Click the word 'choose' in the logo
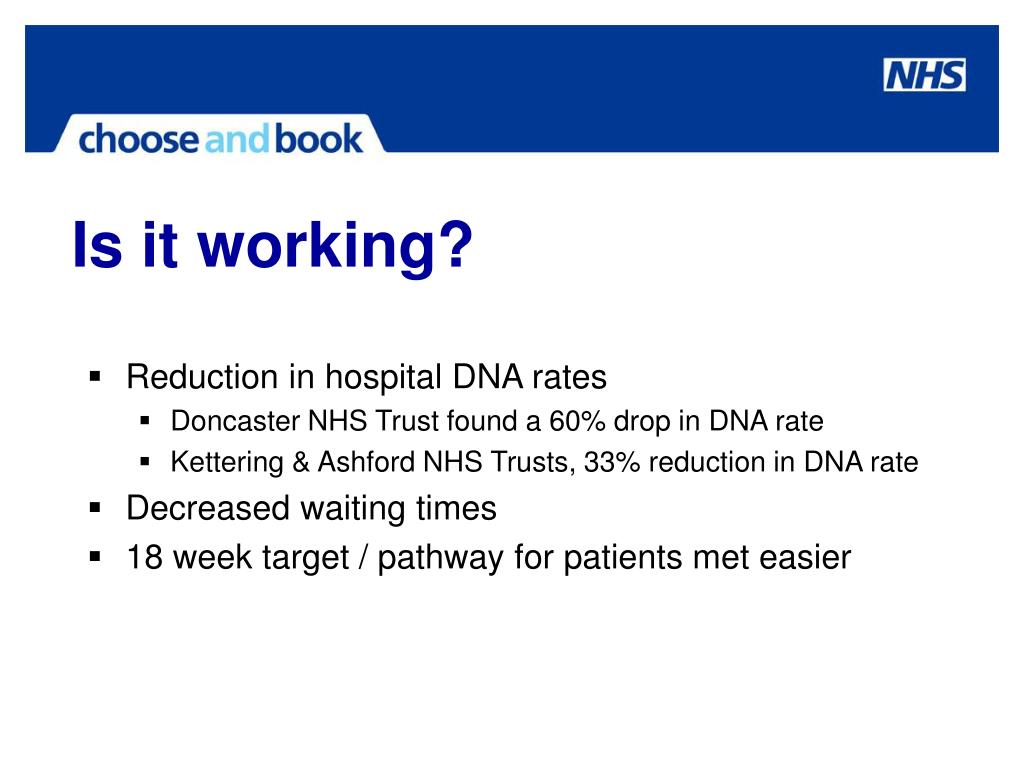The height and width of the screenshot is (768, 1024). pyautogui.click(x=138, y=138)
